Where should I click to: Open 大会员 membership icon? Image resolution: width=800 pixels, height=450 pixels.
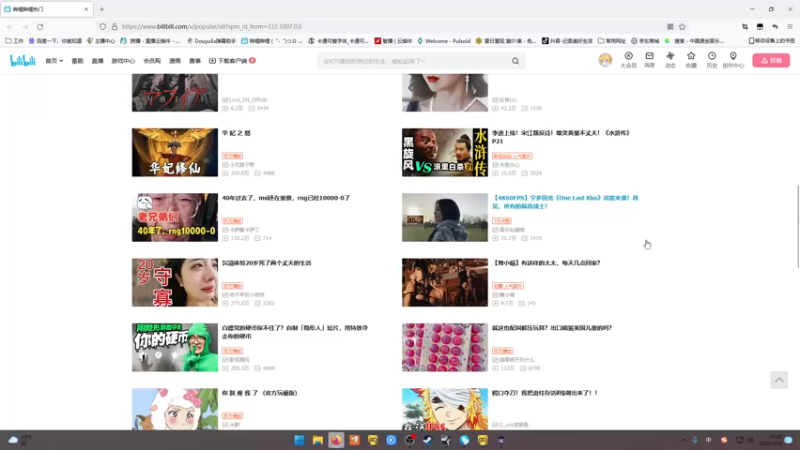[629, 60]
